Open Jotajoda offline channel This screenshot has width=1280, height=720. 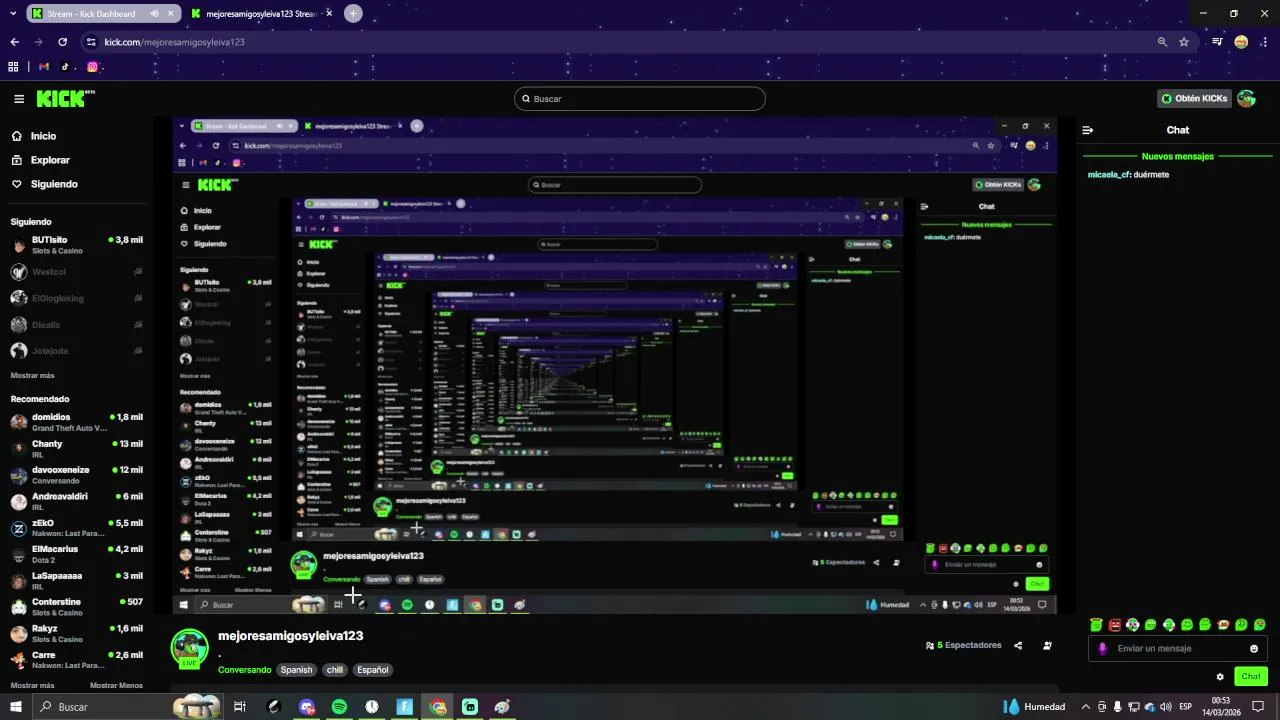coord(76,351)
